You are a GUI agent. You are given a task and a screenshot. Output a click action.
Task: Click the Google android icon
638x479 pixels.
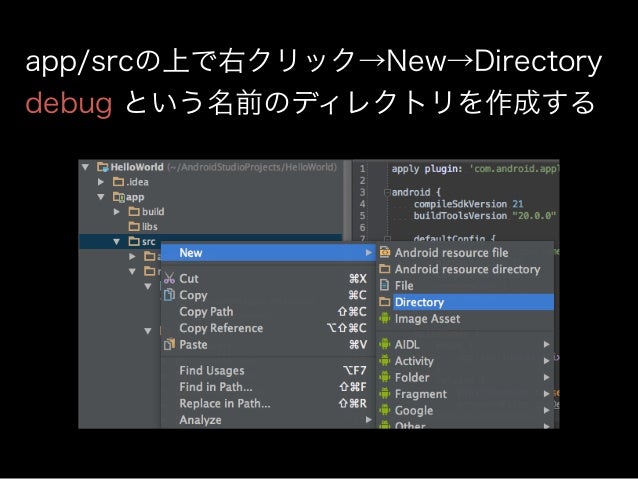(x=385, y=410)
